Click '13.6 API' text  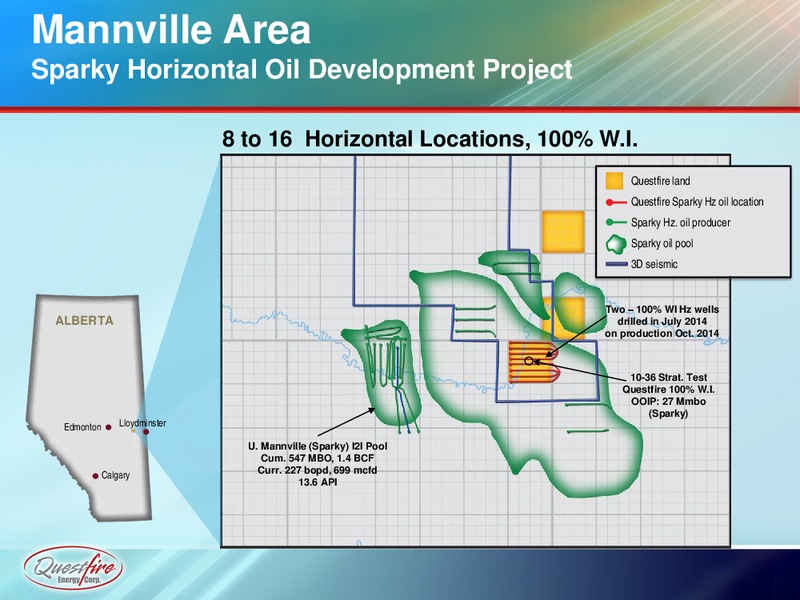(317, 482)
